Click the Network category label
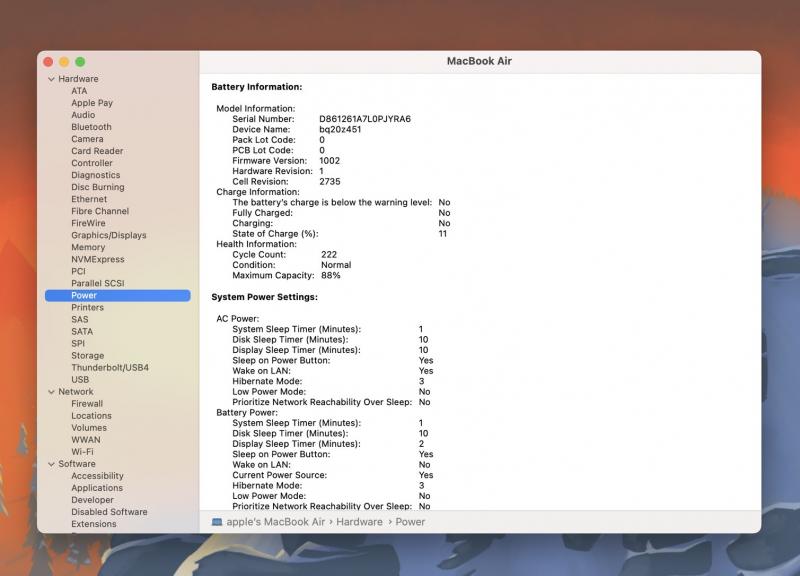This screenshot has height=576, width=800. tap(76, 391)
